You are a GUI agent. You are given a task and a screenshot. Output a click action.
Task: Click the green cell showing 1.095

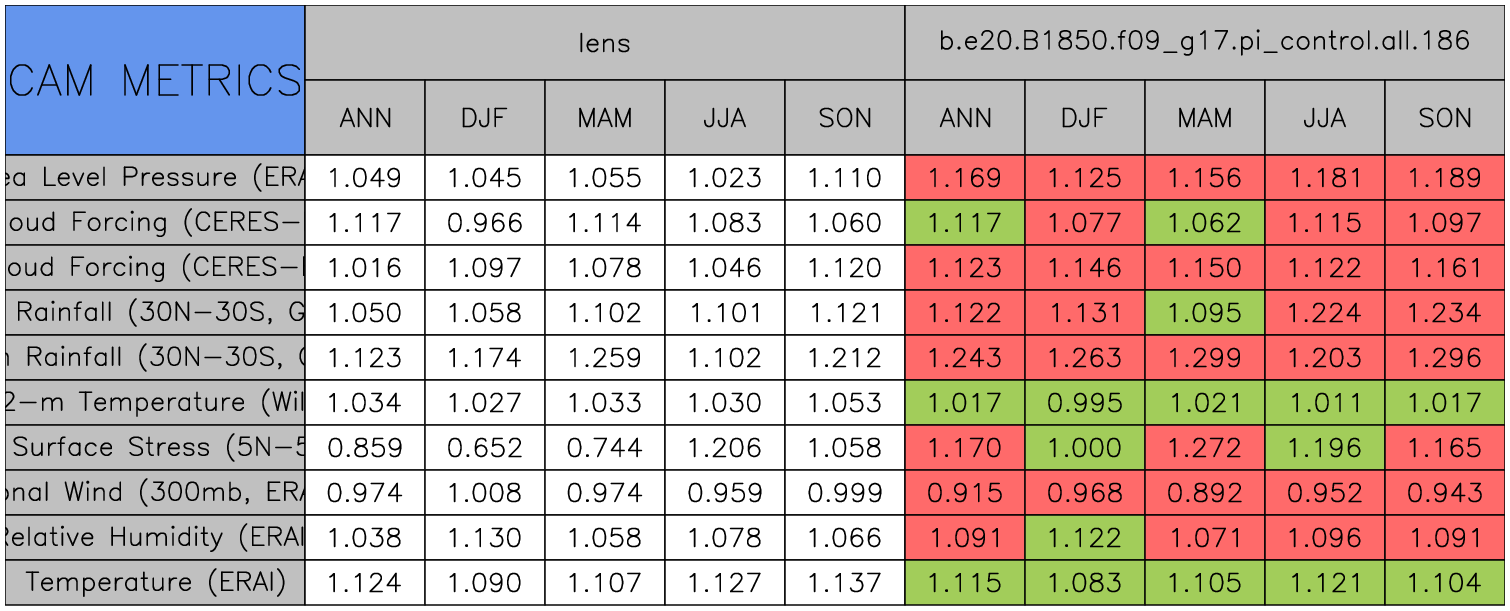tap(1204, 312)
